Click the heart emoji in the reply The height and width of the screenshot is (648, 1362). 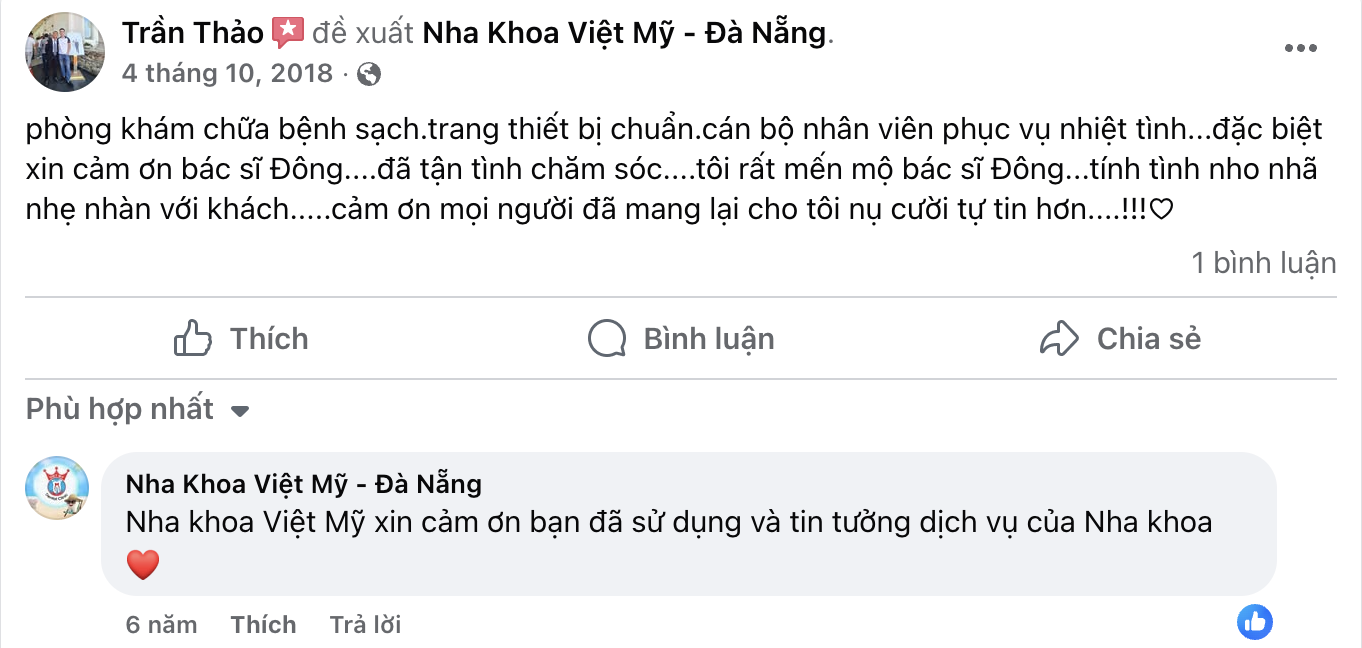(x=142, y=563)
